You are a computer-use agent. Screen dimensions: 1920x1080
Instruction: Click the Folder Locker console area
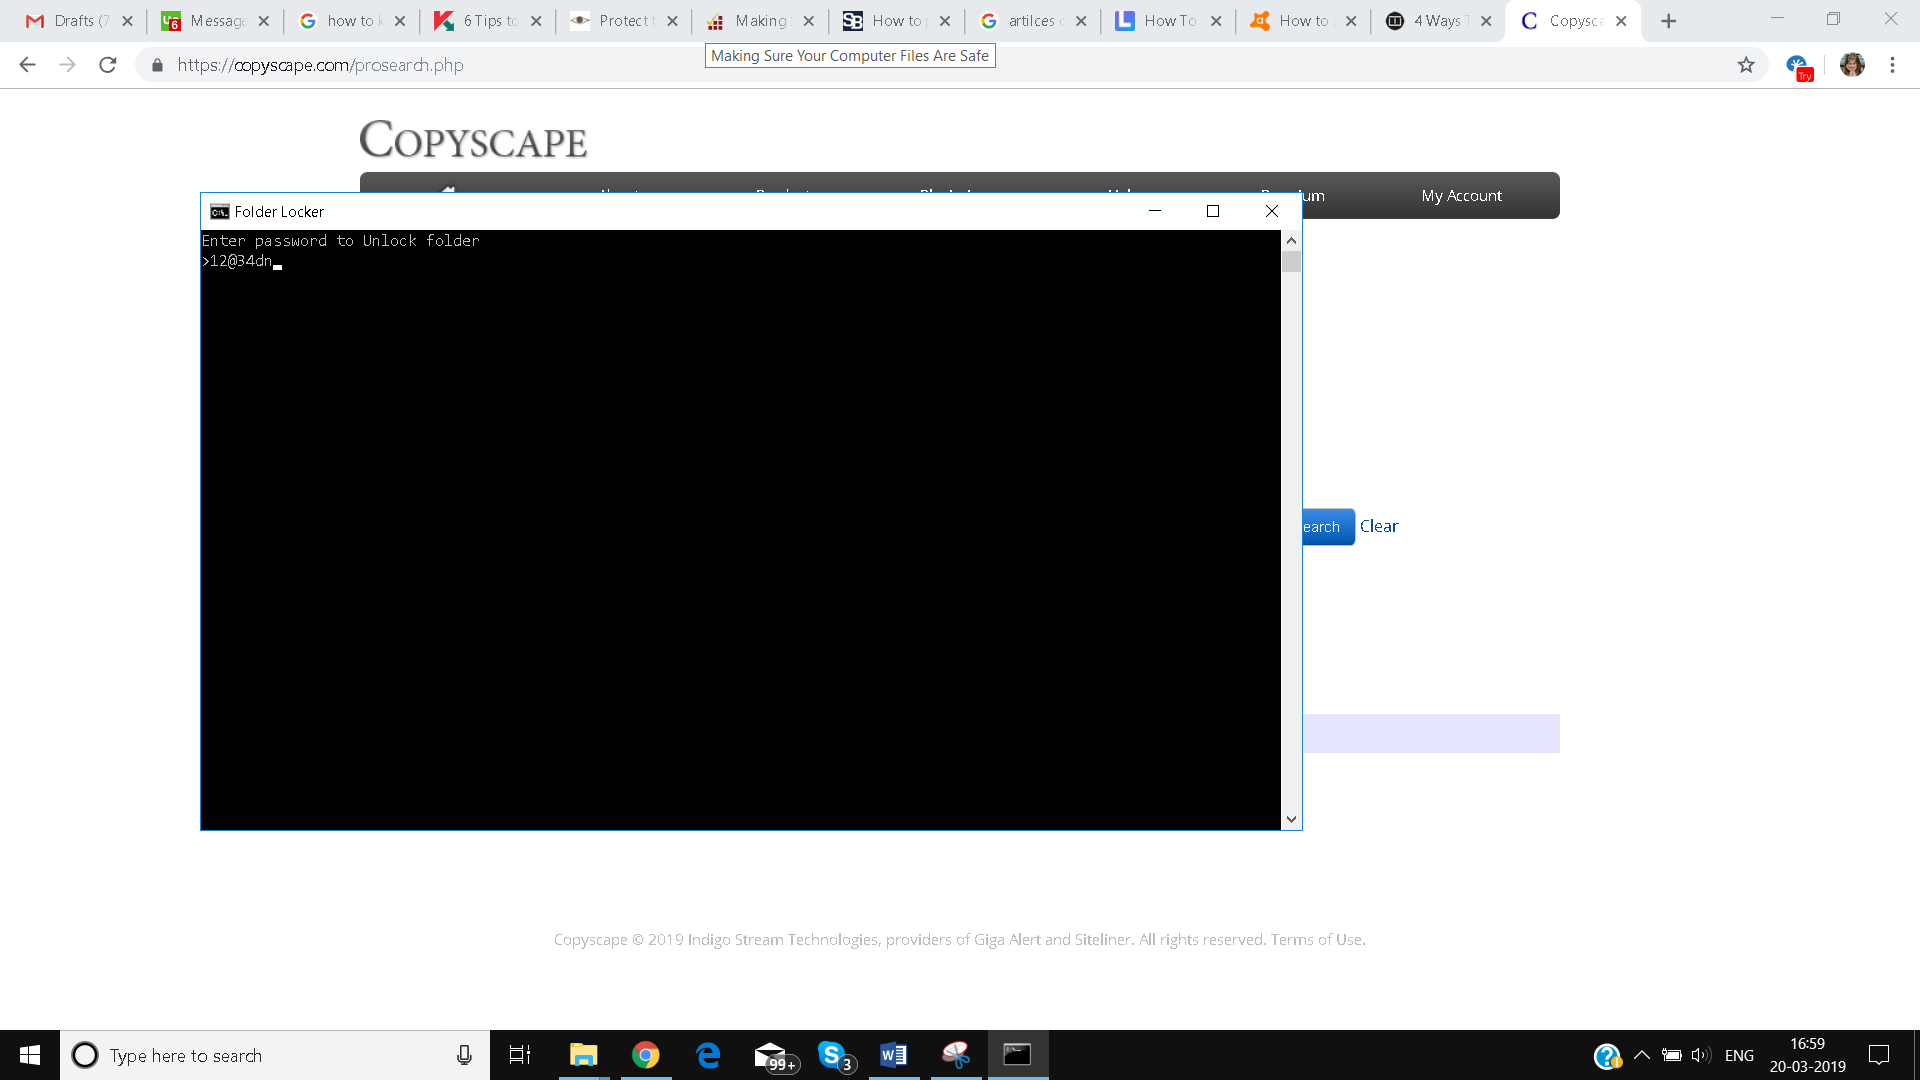740,530
